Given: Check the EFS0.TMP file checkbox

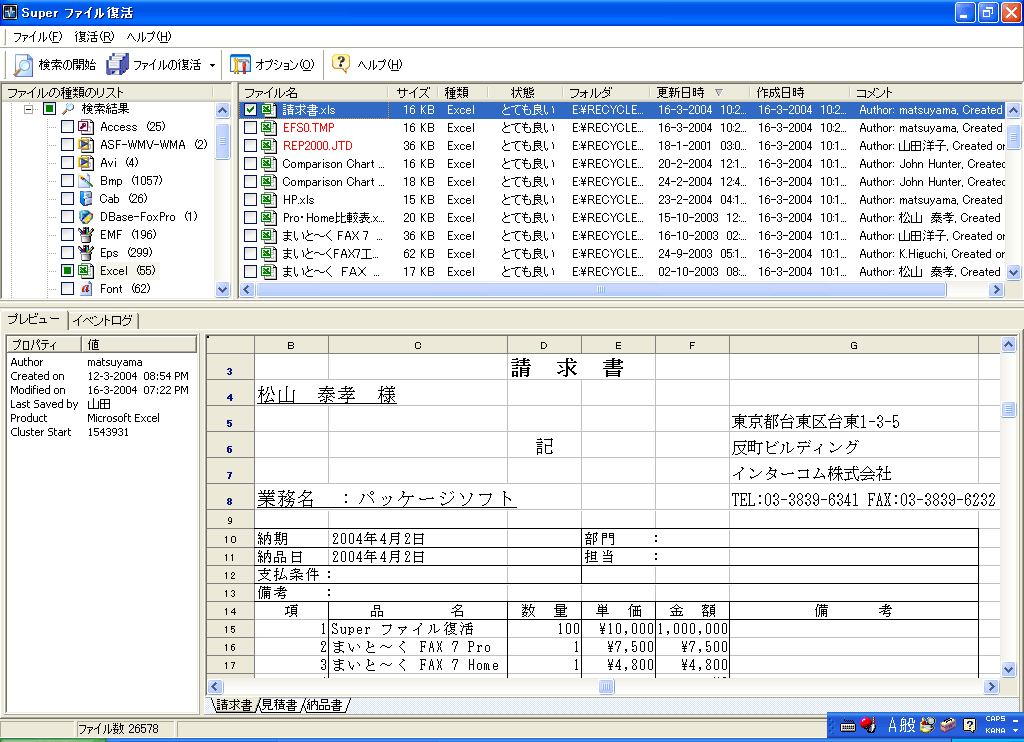Looking at the screenshot, I should (250, 128).
